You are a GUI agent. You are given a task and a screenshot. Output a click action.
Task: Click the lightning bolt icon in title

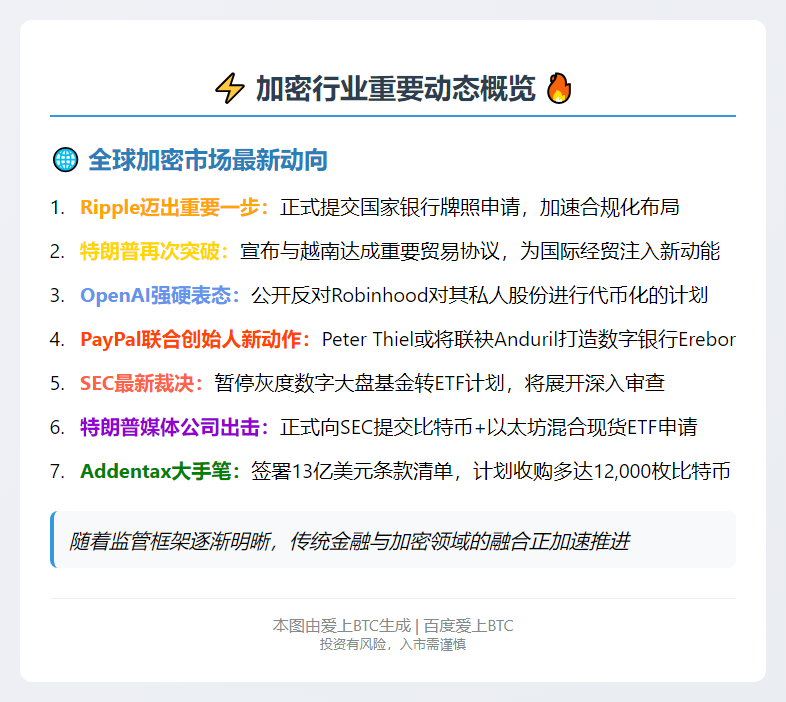point(229,89)
